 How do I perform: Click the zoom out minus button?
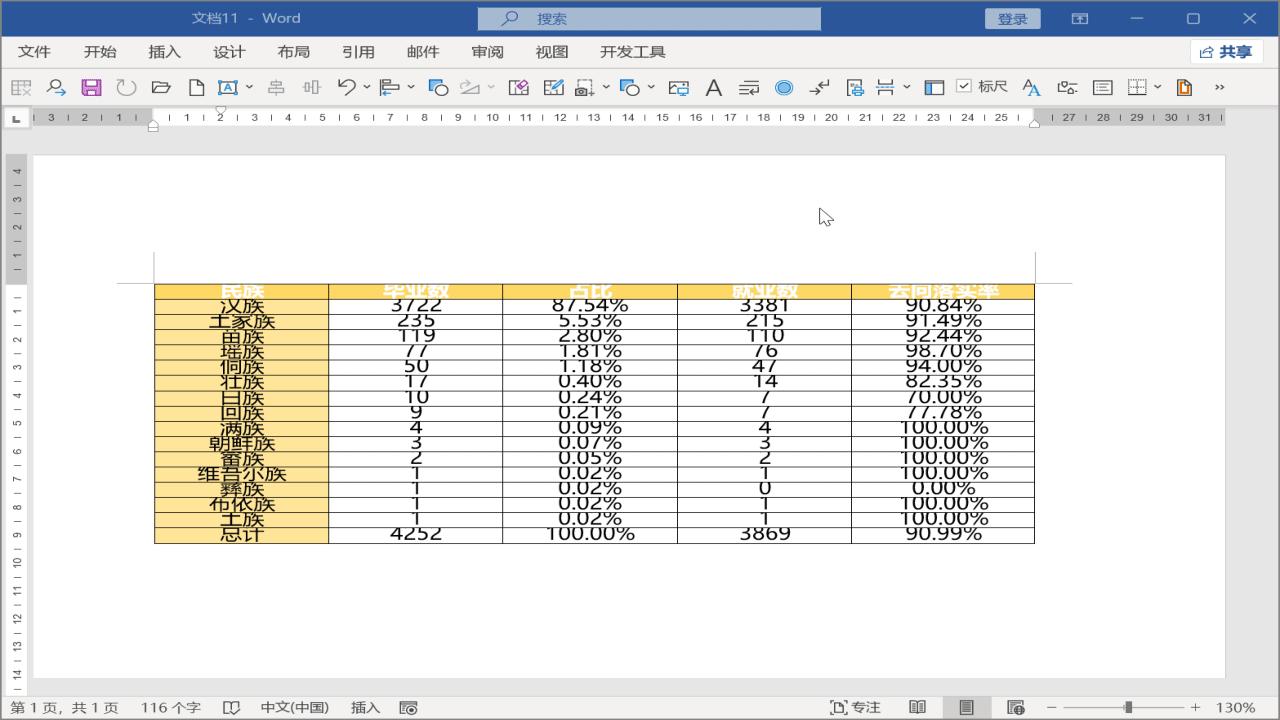pyautogui.click(x=1051, y=708)
